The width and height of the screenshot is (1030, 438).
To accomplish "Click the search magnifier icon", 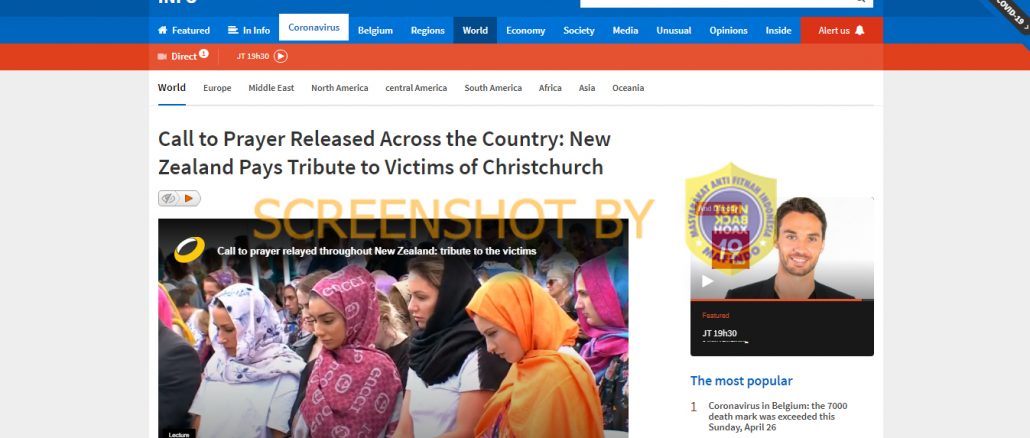I will (861, 1).
